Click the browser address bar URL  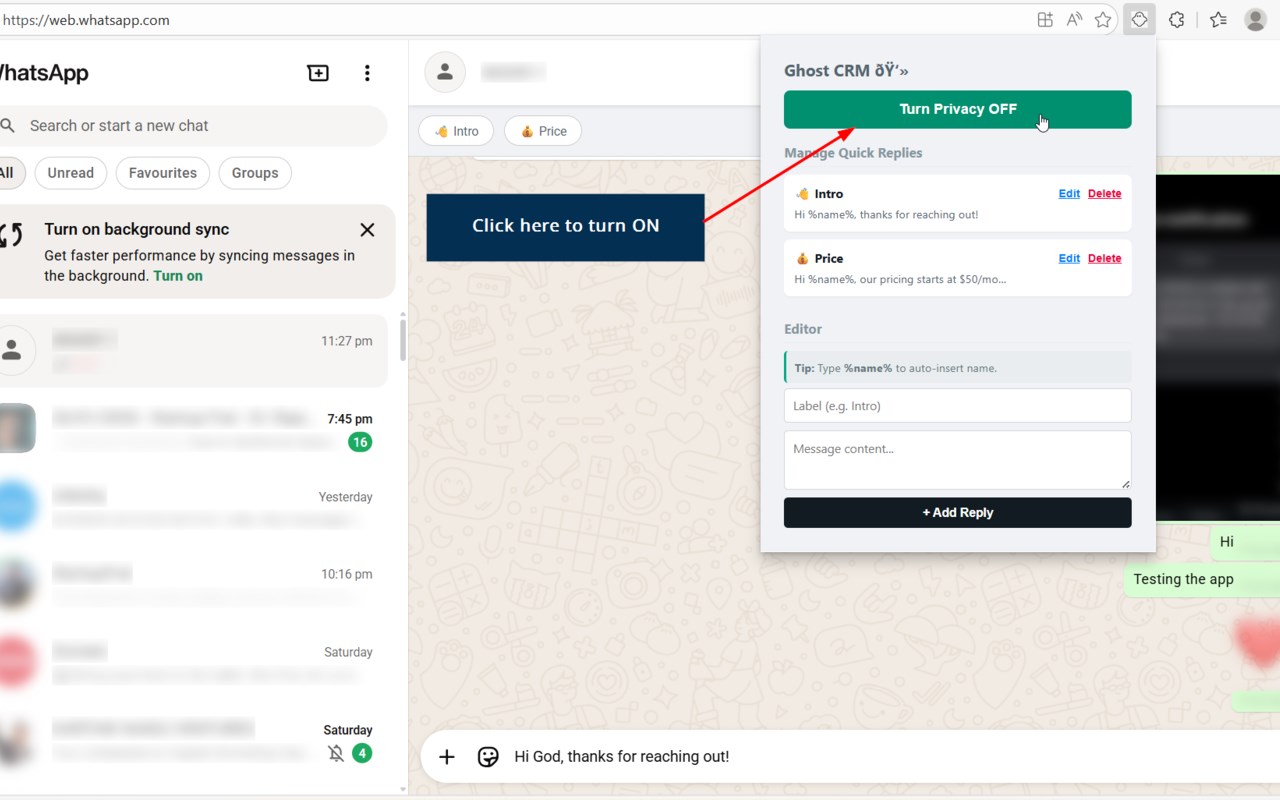(x=85, y=20)
